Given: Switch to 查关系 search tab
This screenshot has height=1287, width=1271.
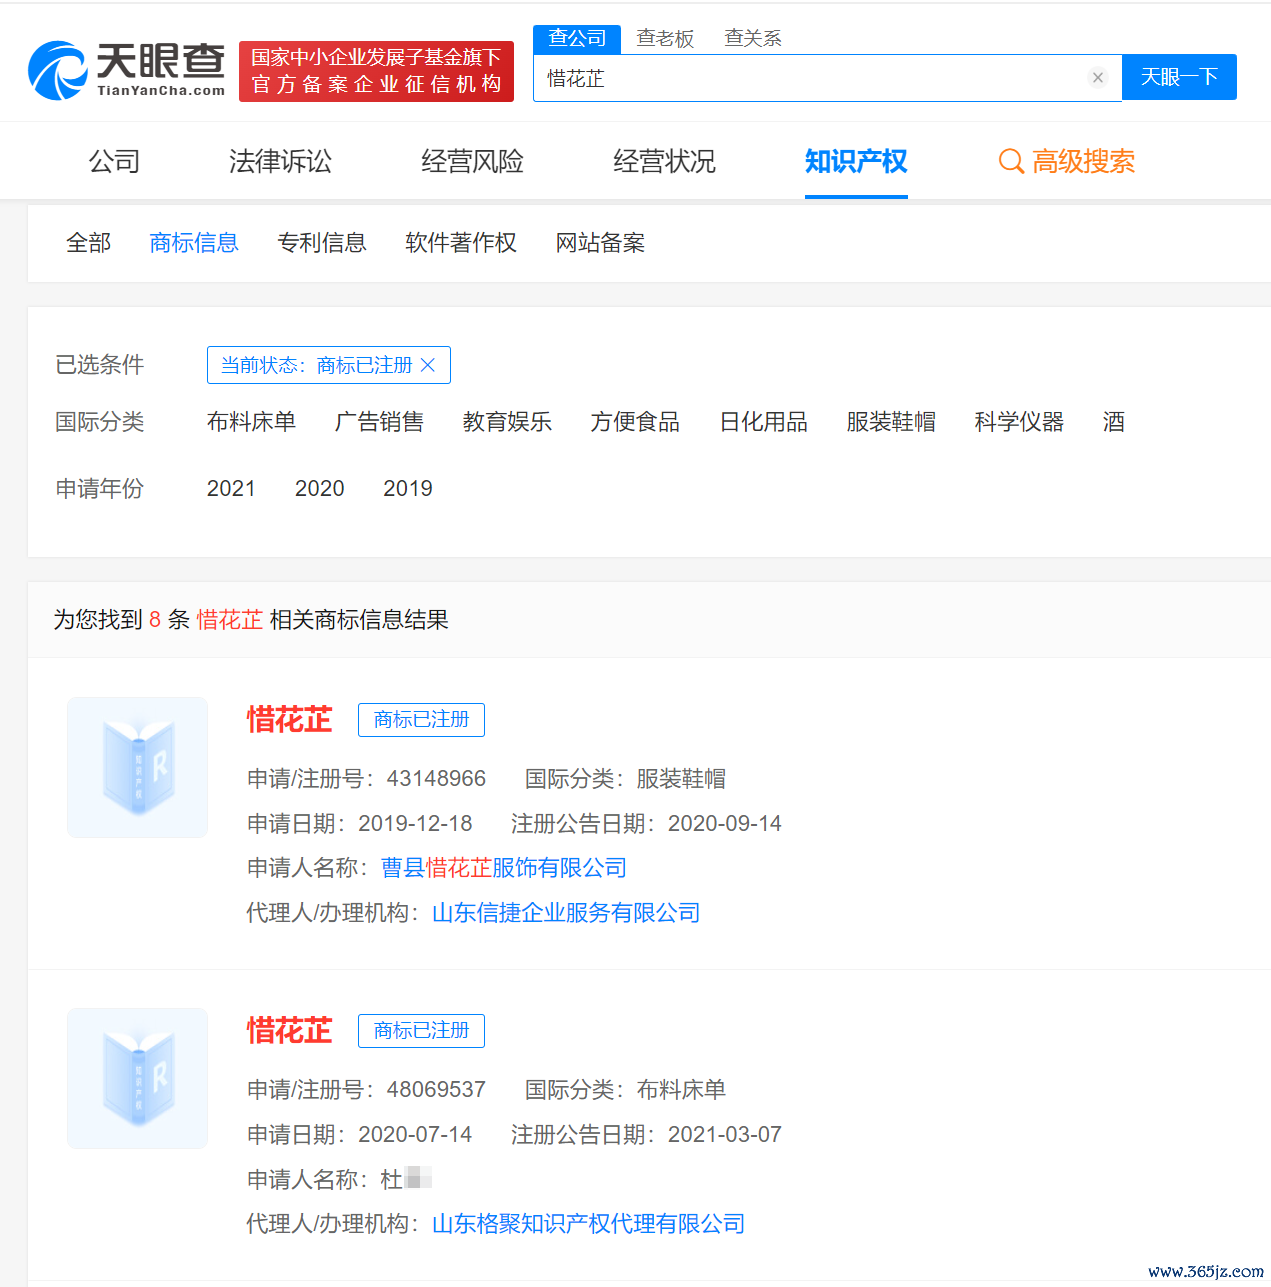Looking at the screenshot, I should tap(752, 39).
